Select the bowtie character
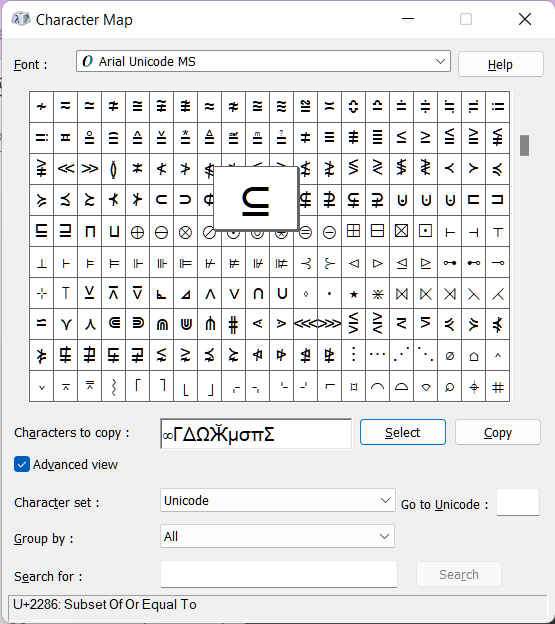The height and width of the screenshot is (624, 555). (401, 294)
